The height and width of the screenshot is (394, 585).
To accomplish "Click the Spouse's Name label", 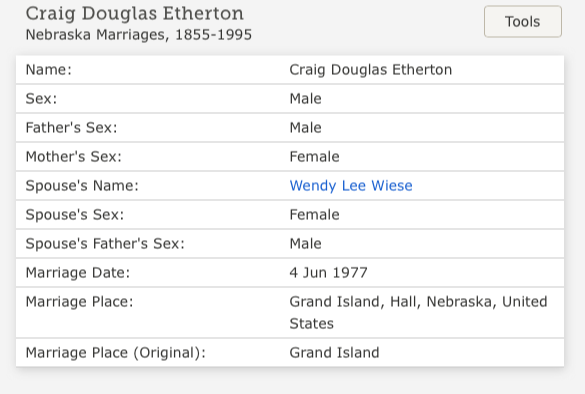I will coord(82,186).
